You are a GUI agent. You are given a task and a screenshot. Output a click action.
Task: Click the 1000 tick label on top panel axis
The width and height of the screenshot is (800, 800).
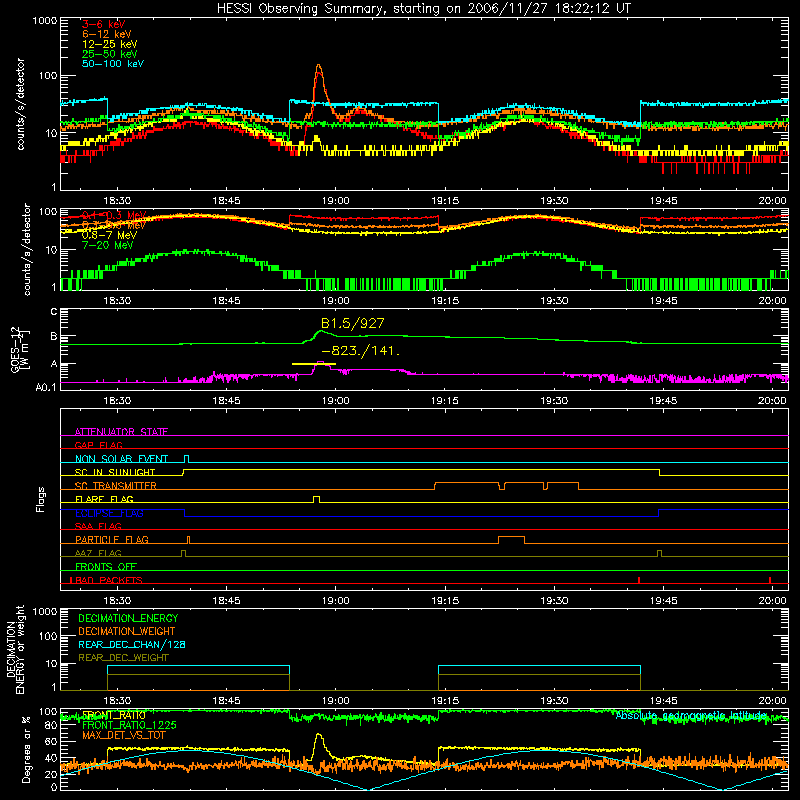coord(44,21)
